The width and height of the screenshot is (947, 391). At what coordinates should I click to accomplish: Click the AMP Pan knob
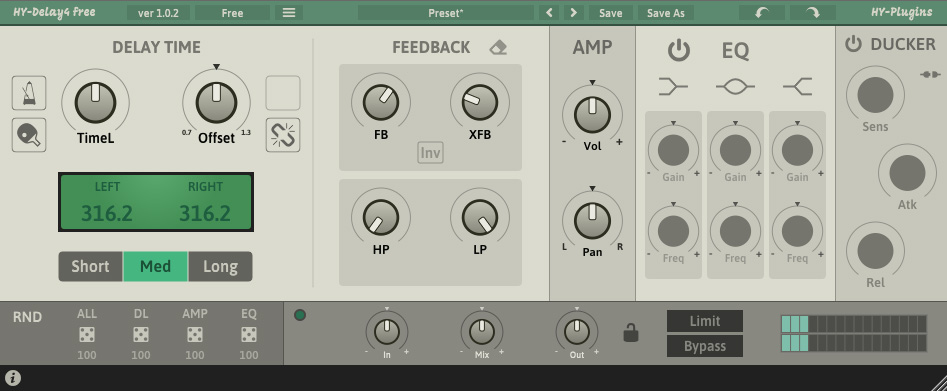coord(592,221)
